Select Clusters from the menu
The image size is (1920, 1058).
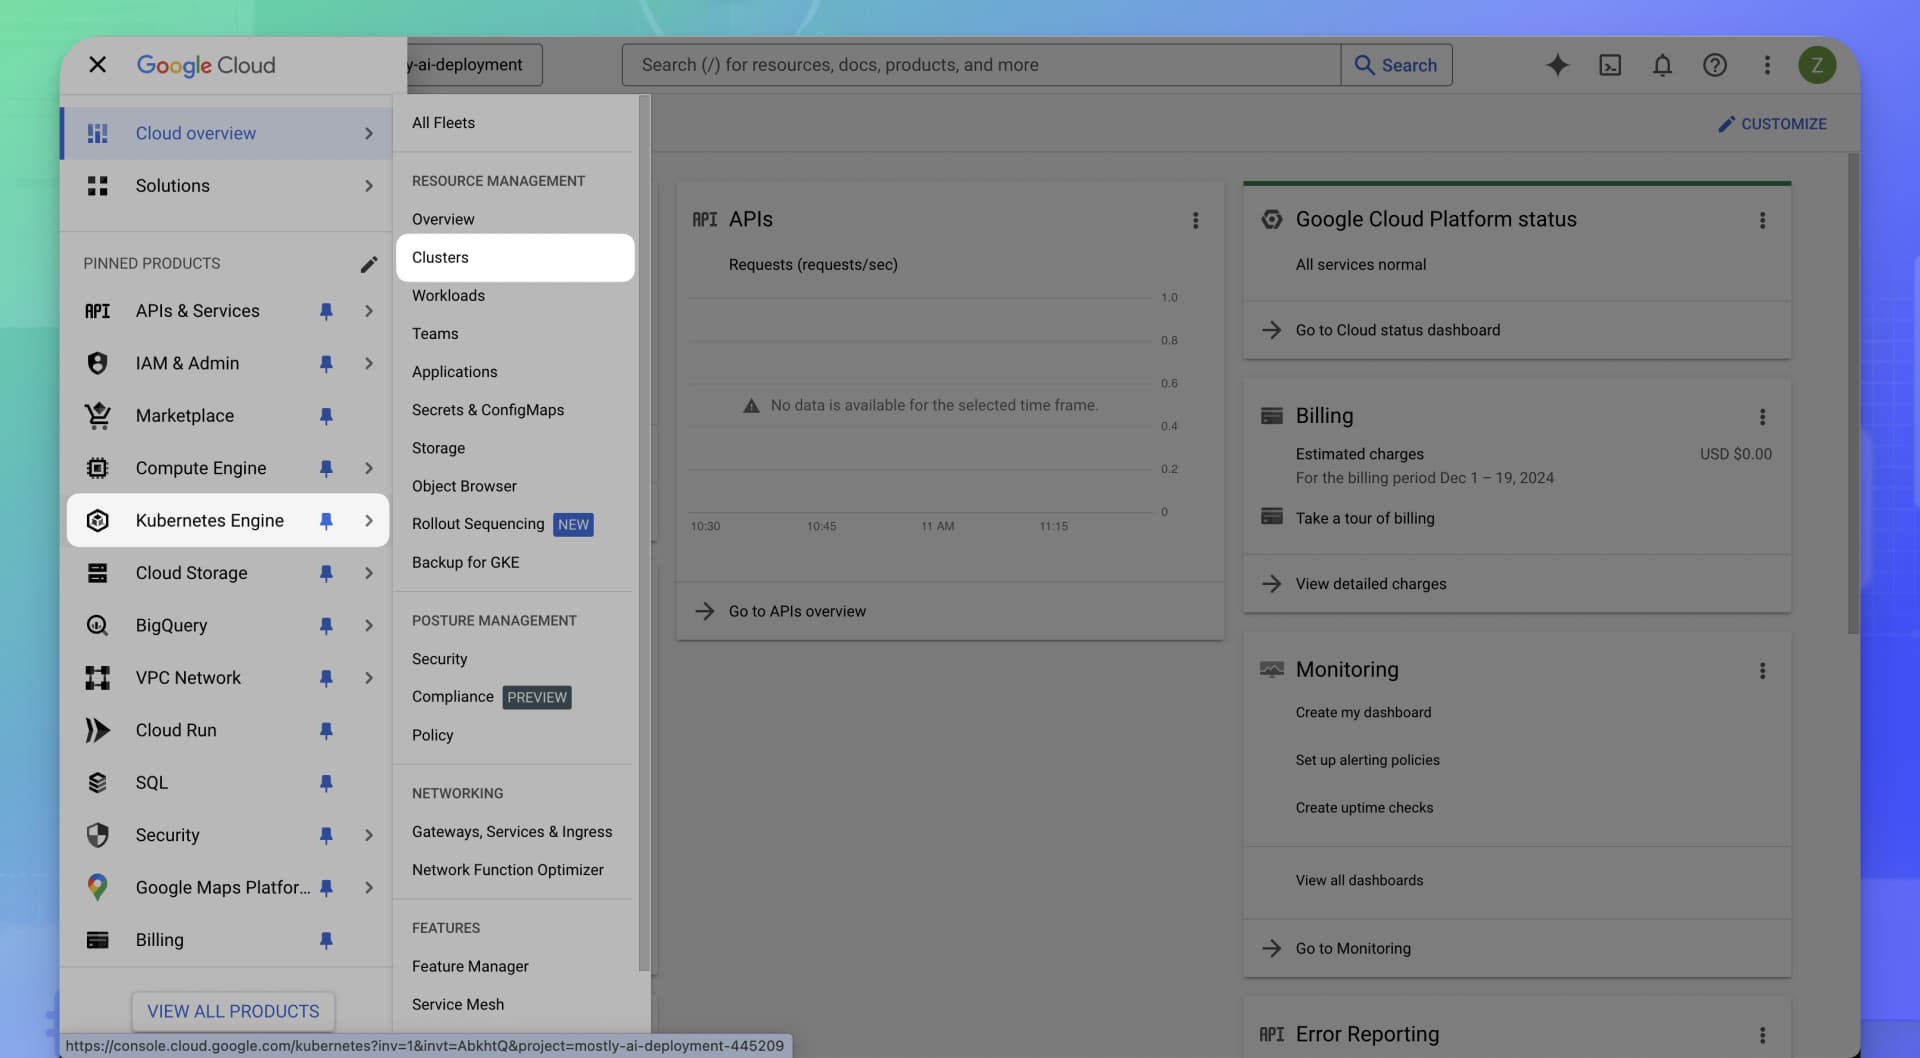441,257
